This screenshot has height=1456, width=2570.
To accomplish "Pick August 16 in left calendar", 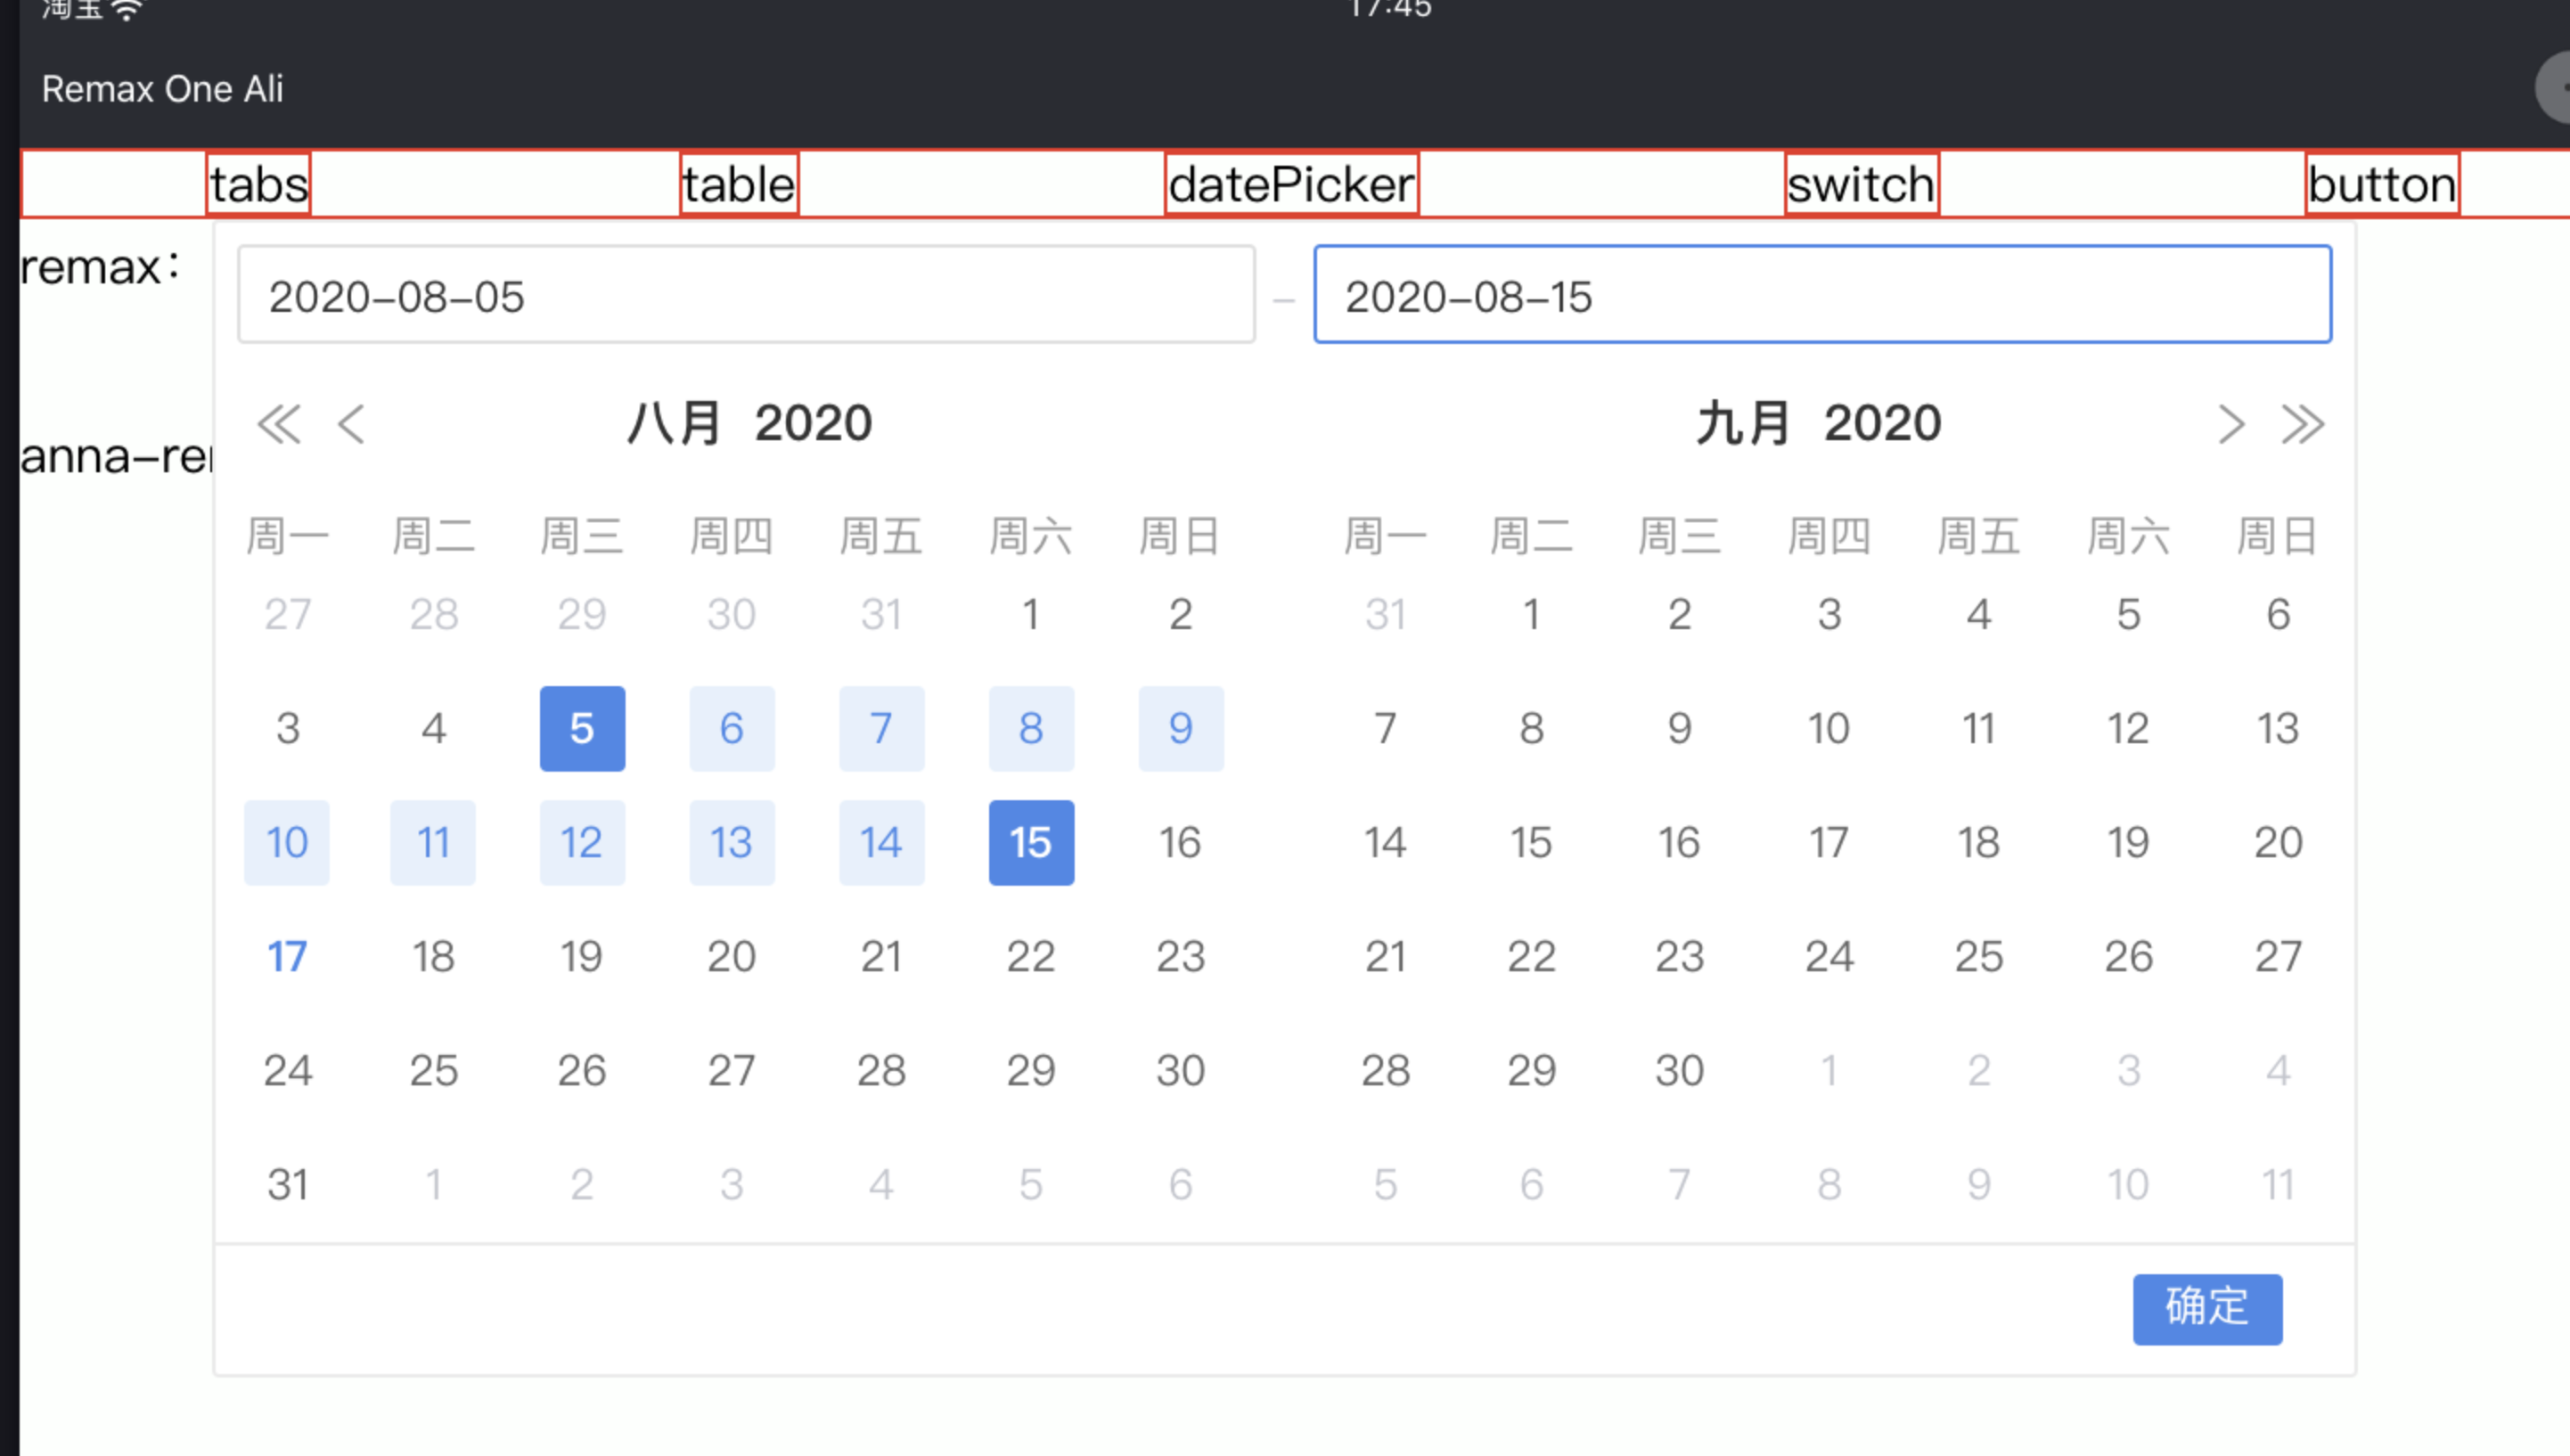I will pos(1180,843).
